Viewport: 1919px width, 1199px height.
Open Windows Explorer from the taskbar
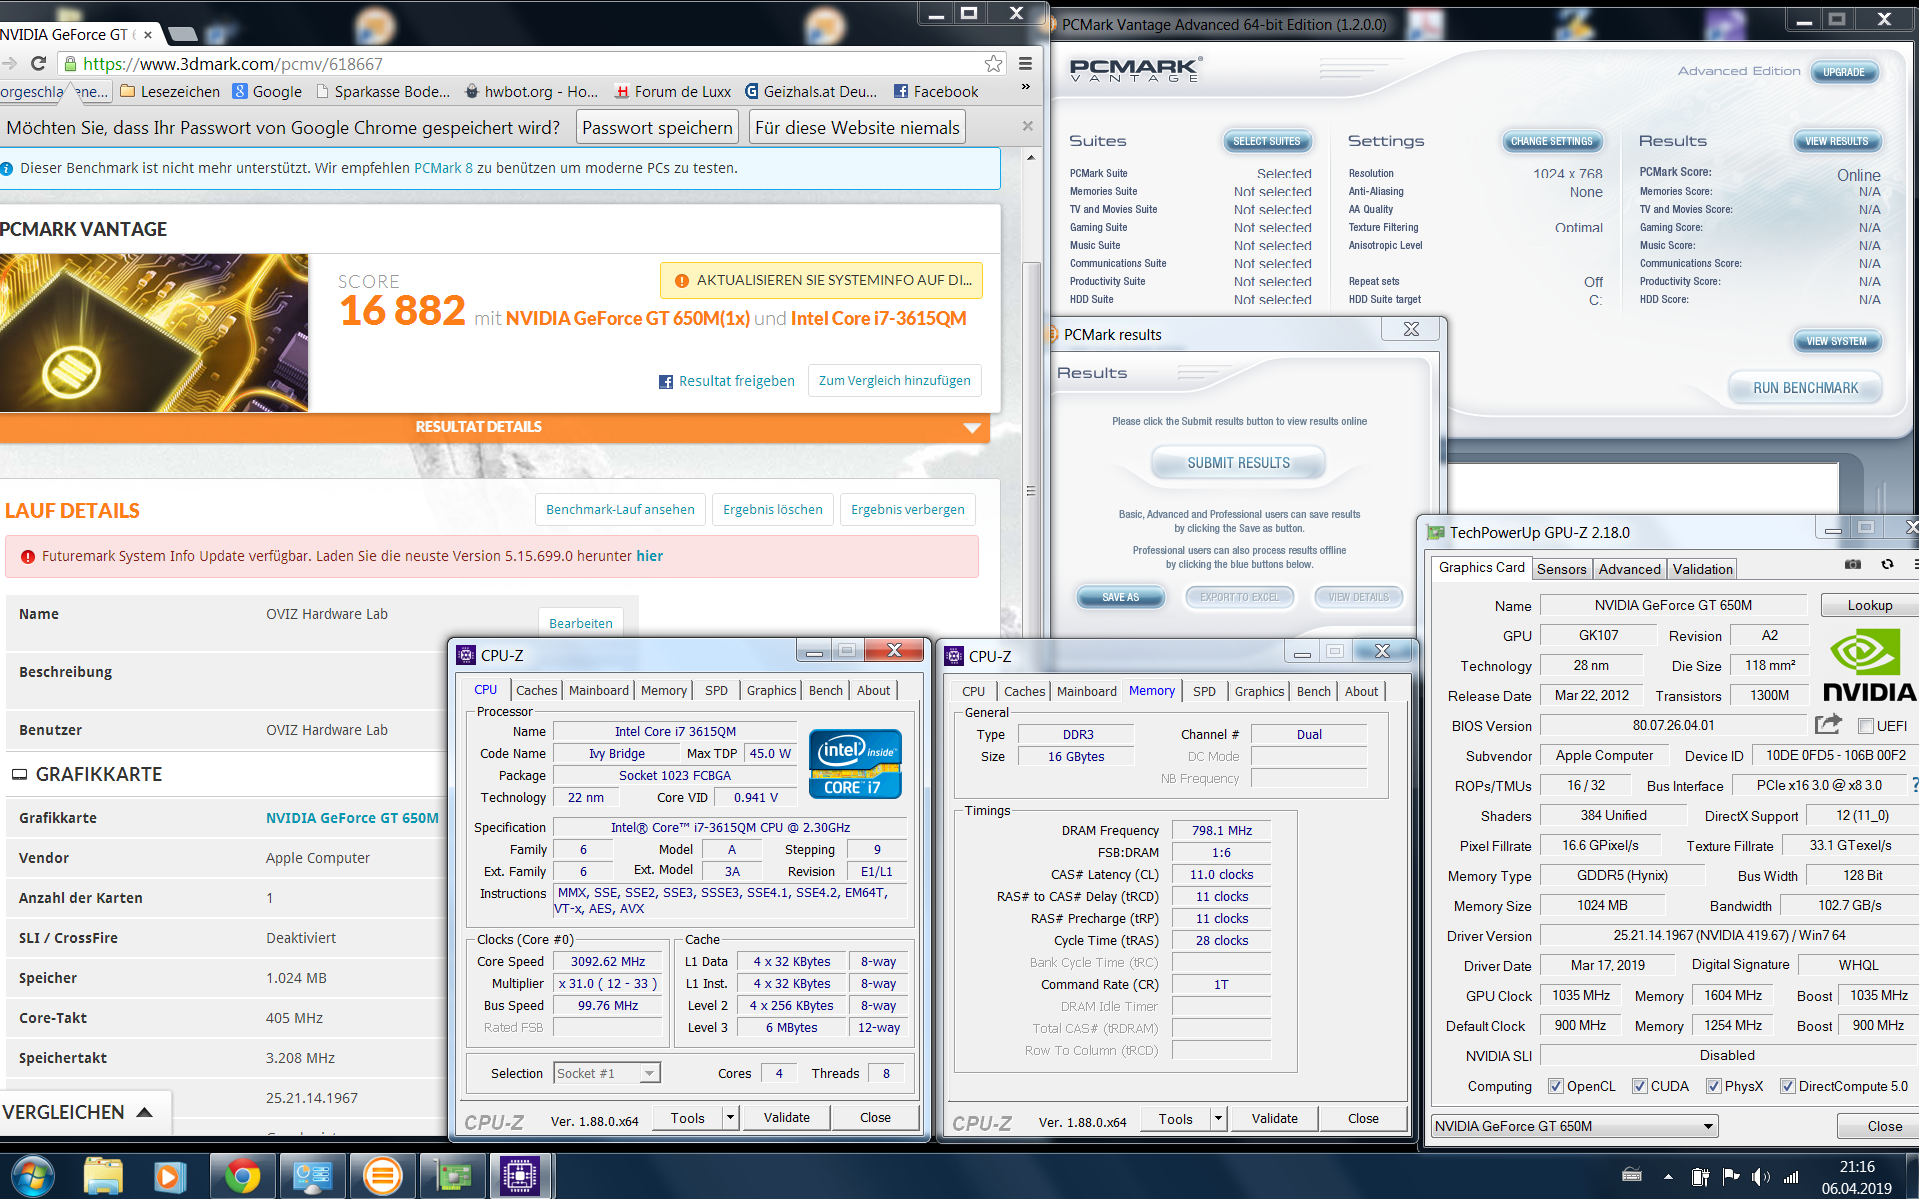coord(103,1176)
